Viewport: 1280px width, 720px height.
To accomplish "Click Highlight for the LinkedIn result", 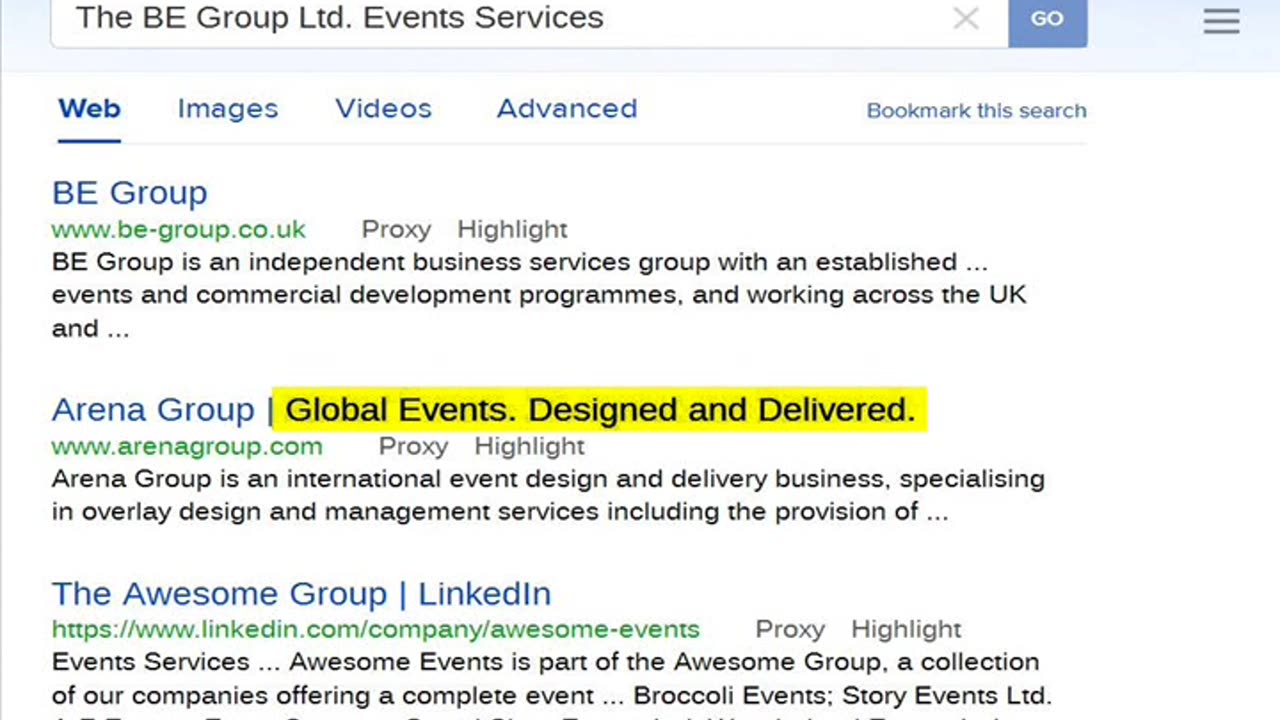I will tap(906, 629).
